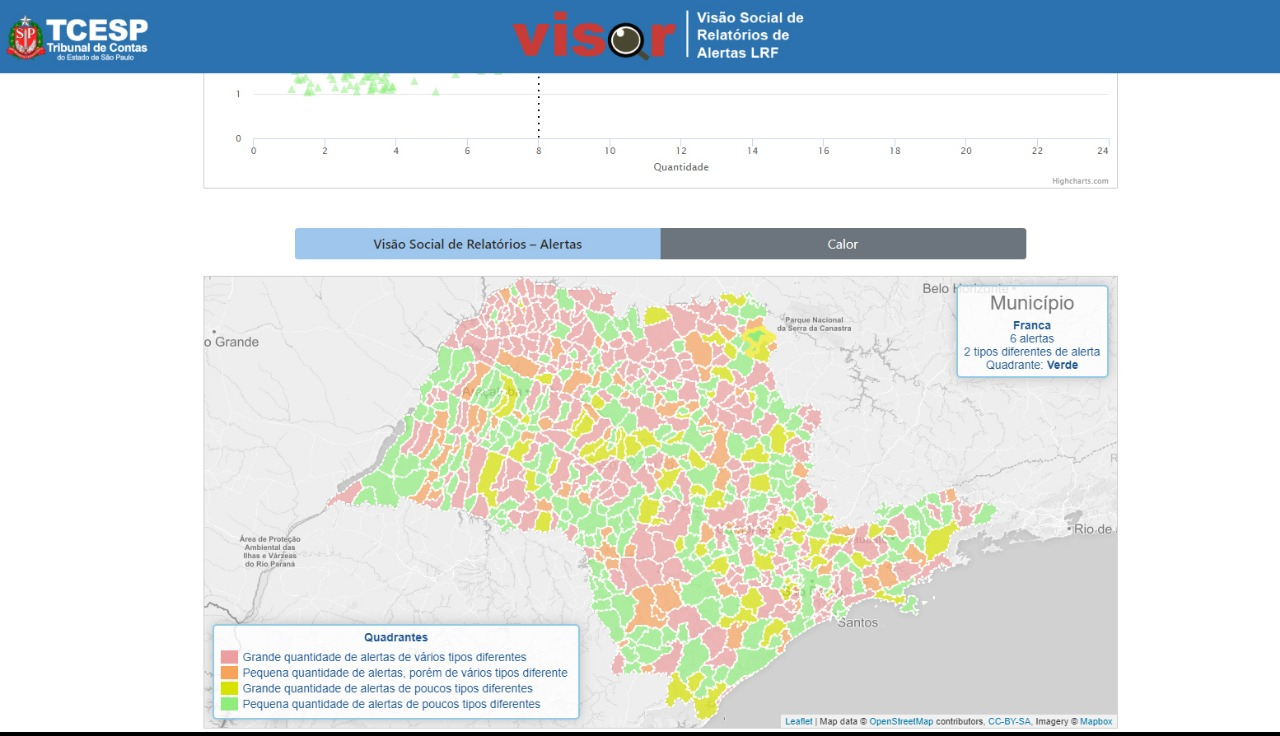
Task: Click the Franca name in Município info box
Action: tap(1031, 325)
